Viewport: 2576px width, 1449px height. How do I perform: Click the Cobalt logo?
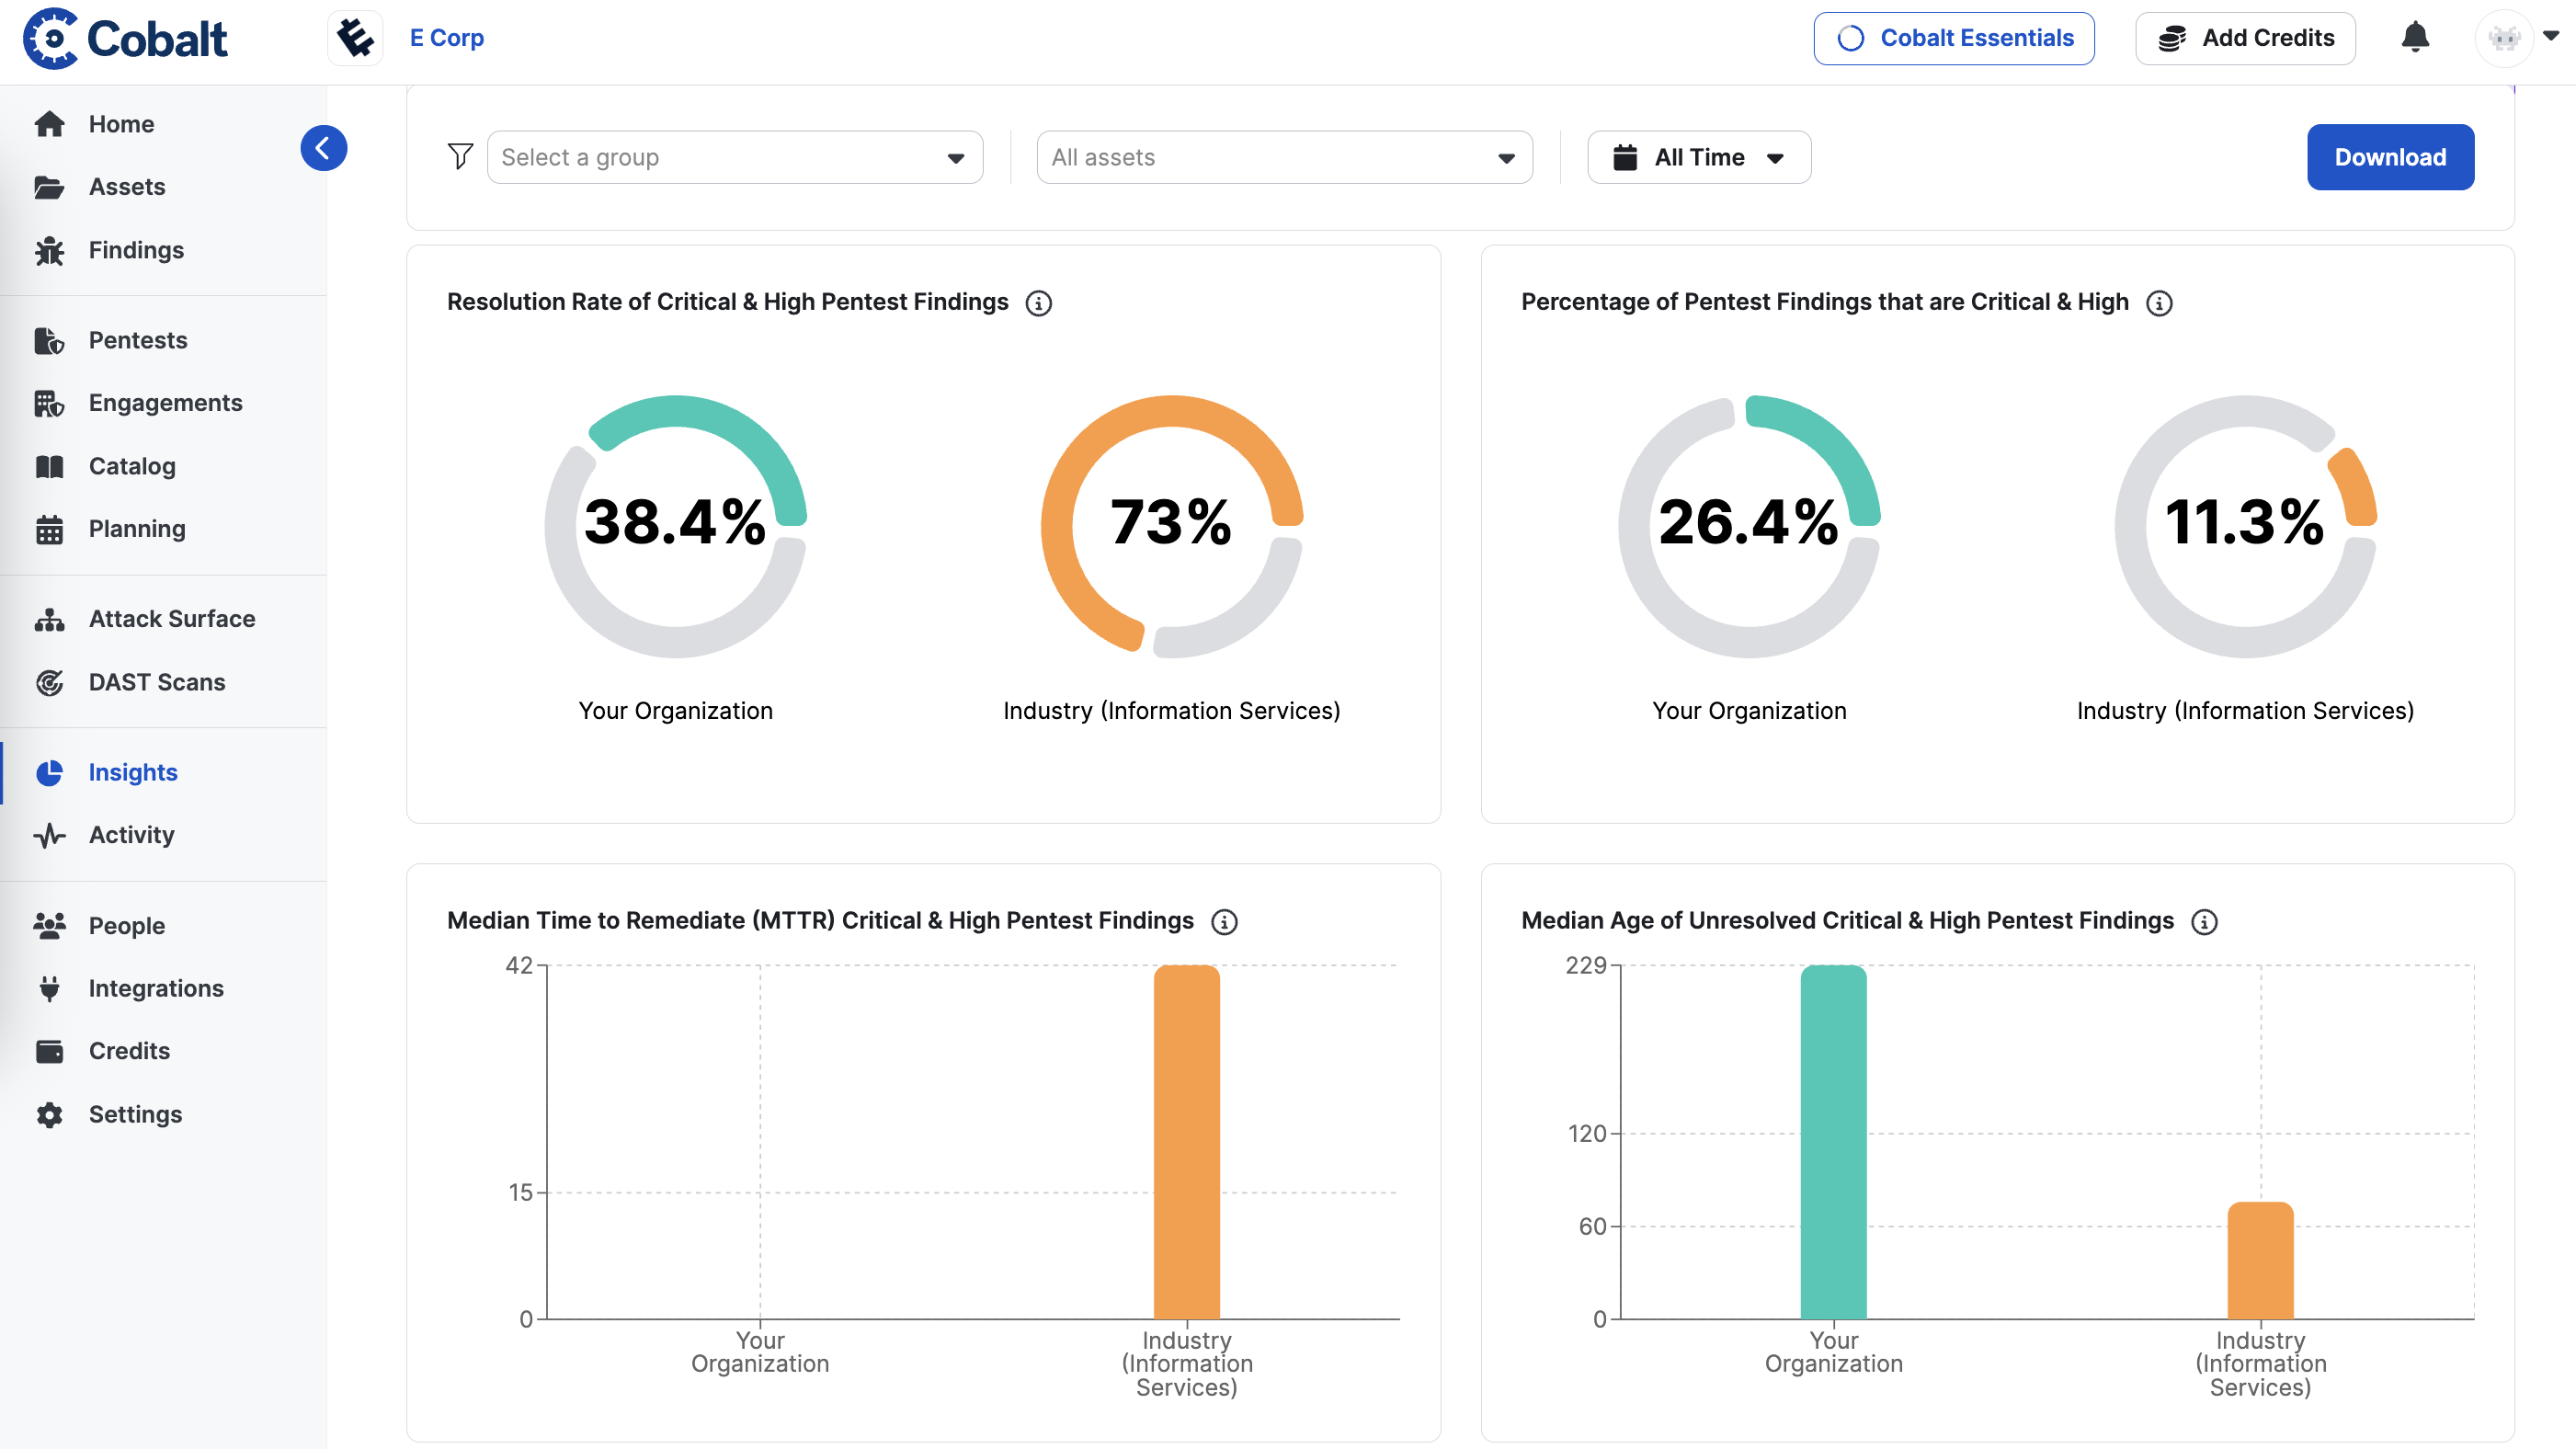(x=126, y=38)
